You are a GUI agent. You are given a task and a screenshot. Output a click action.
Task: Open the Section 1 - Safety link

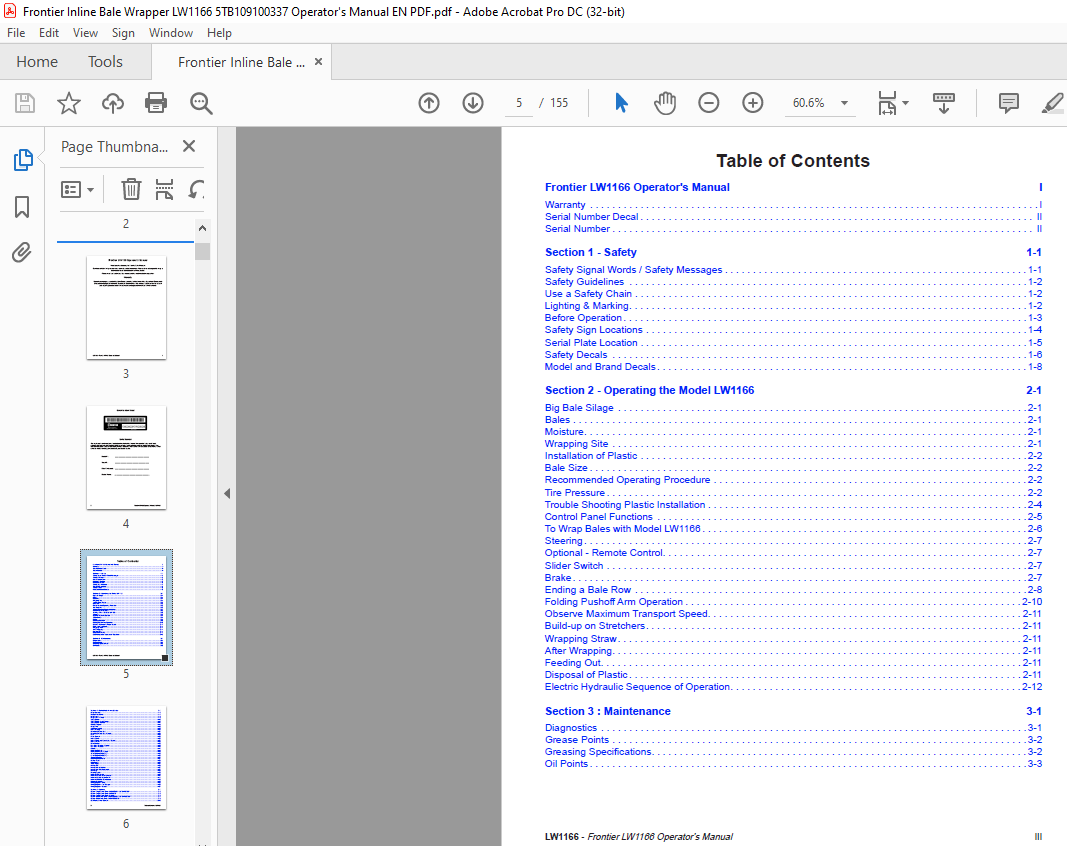click(x=591, y=252)
